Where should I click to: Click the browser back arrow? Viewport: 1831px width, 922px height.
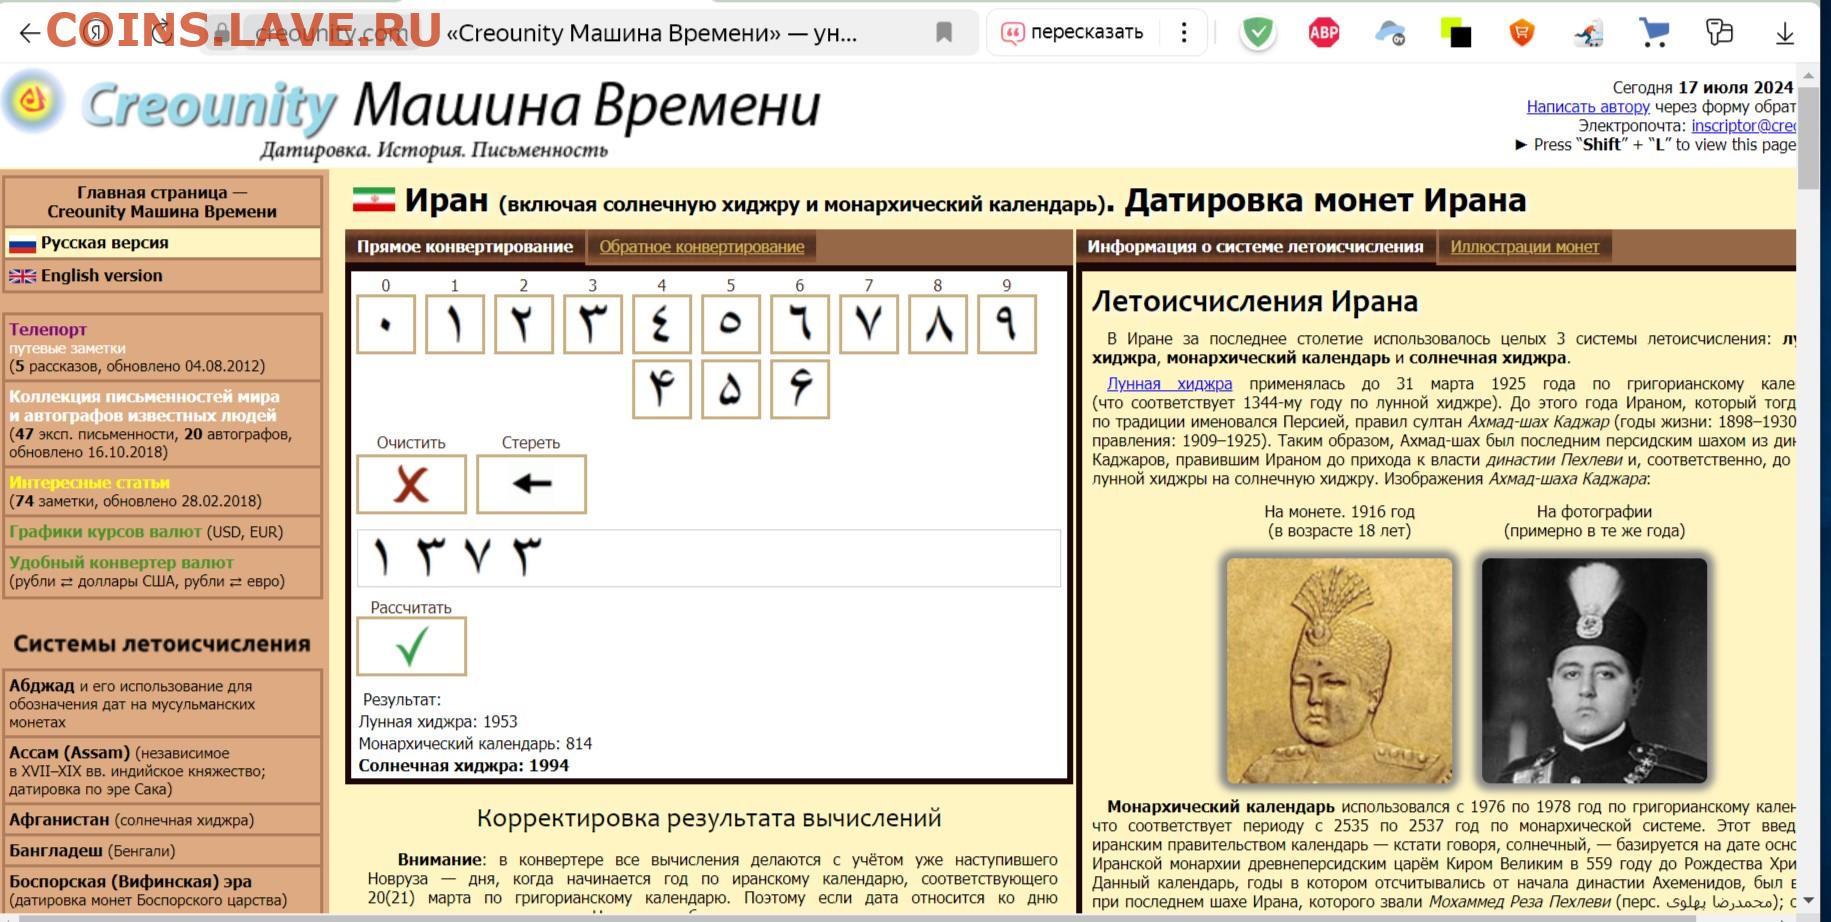[29, 33]
